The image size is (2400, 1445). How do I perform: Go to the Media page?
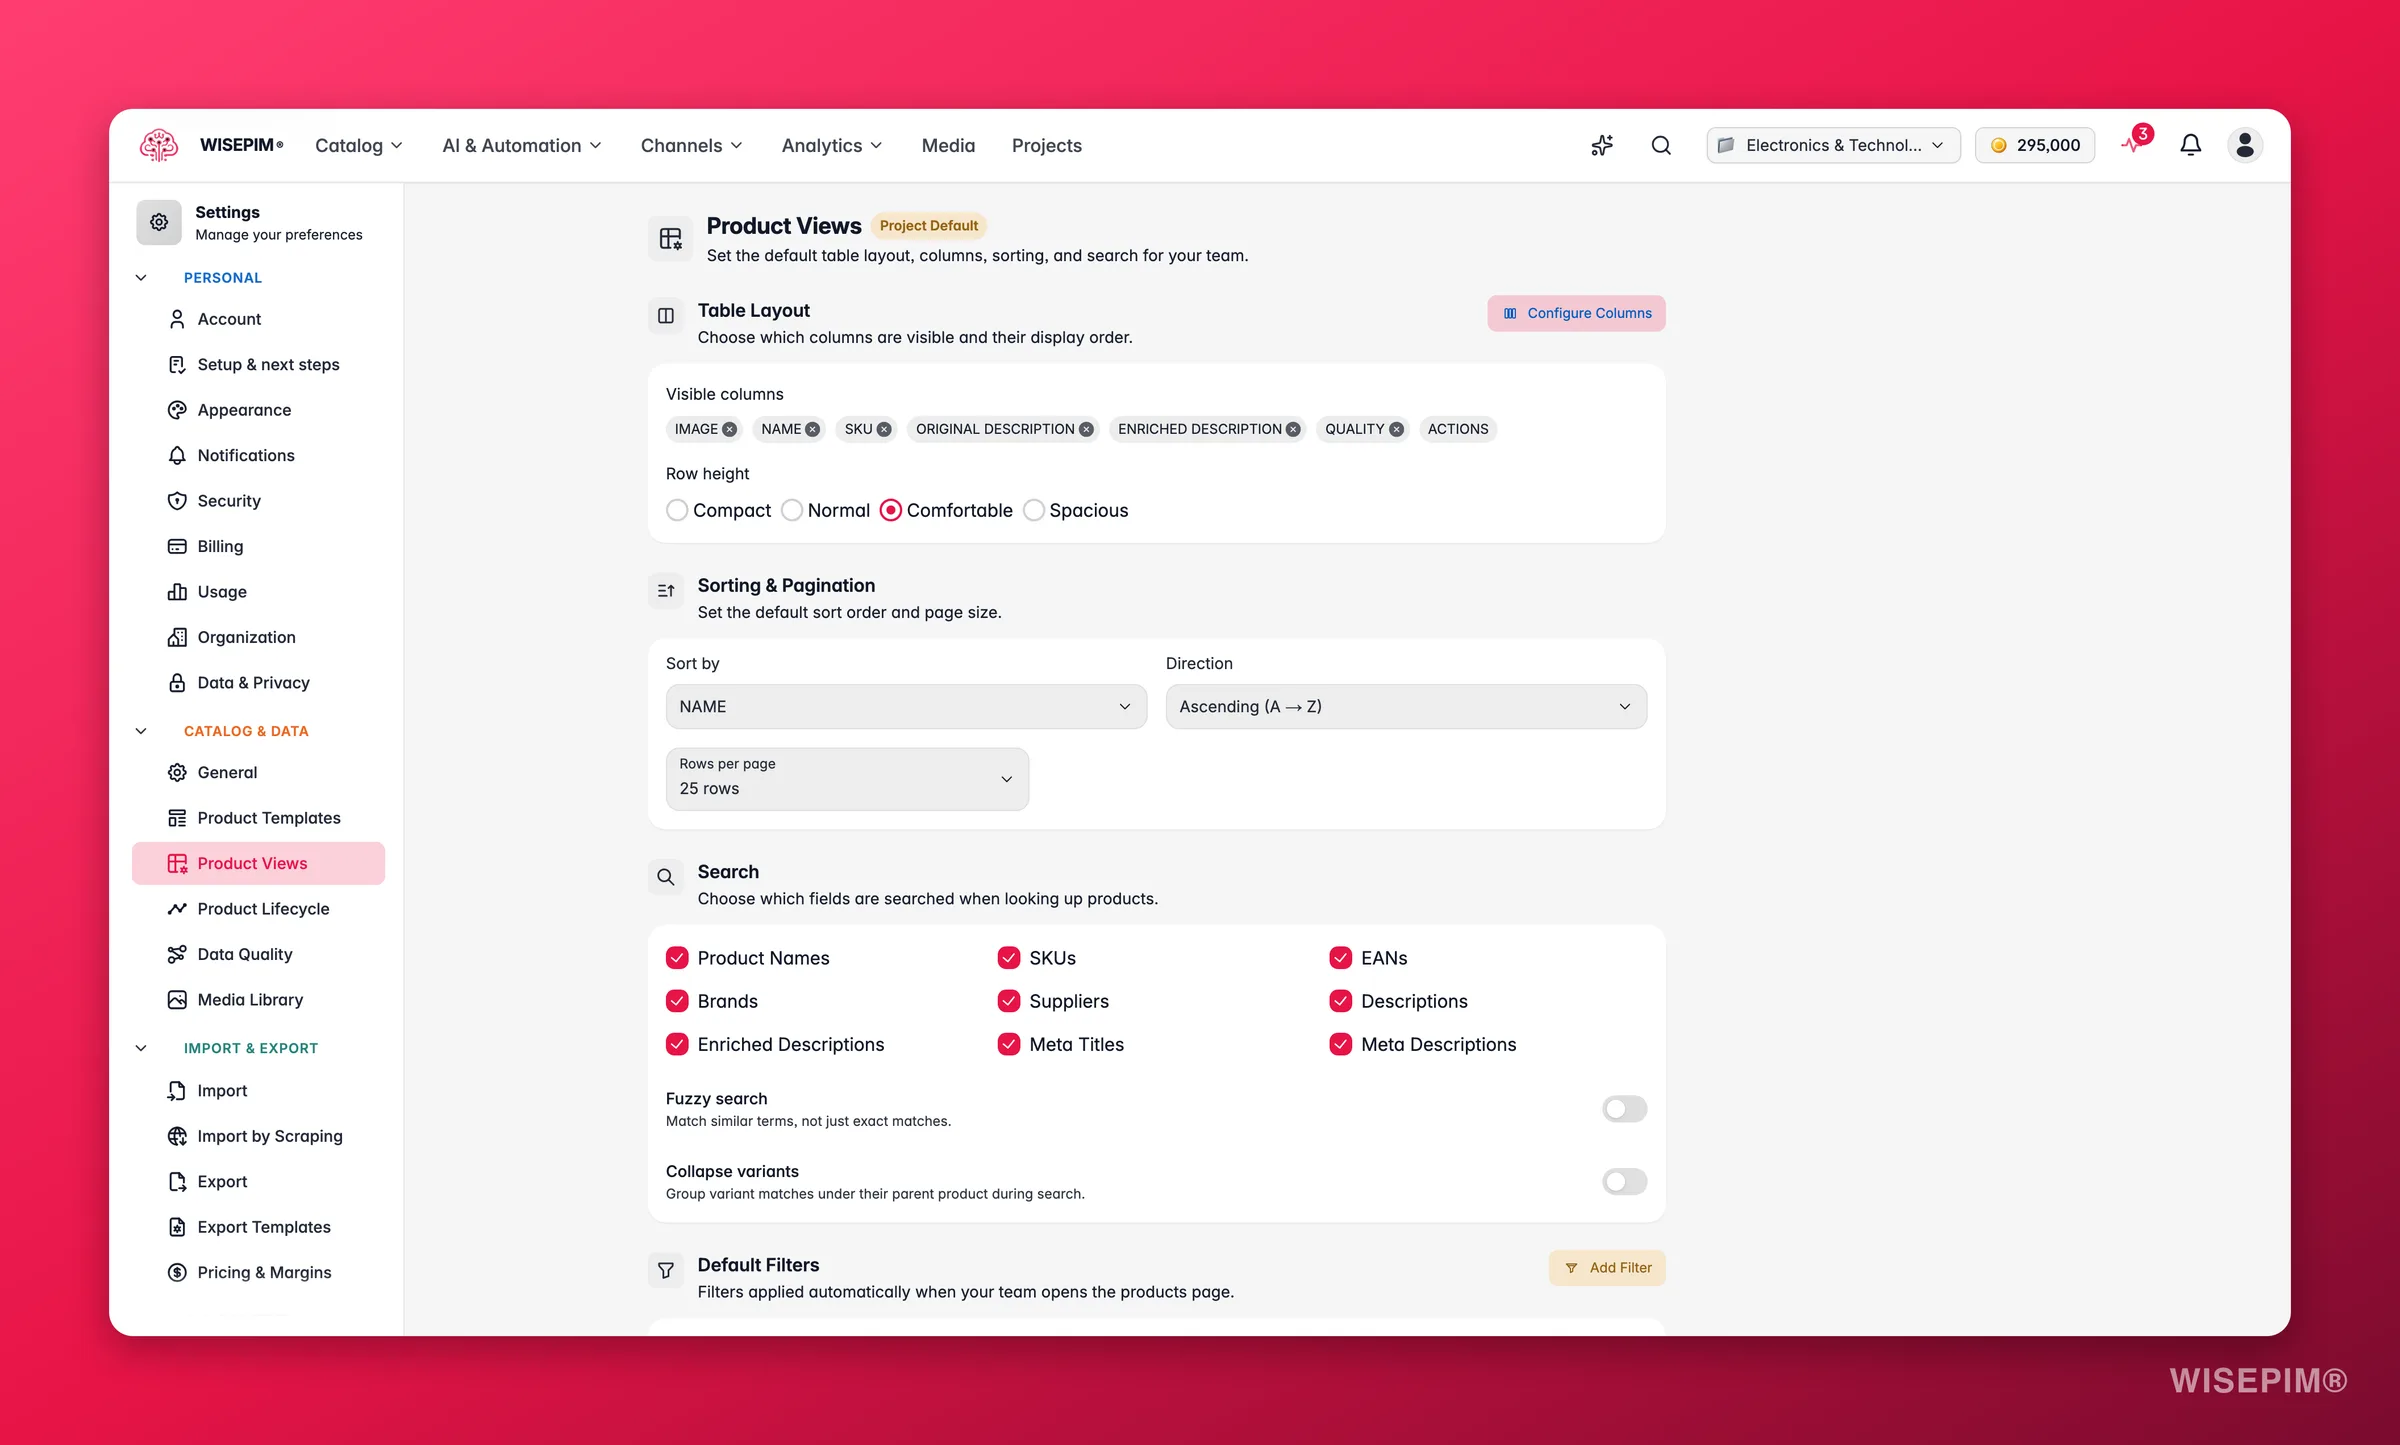click(x=948, y=146)
